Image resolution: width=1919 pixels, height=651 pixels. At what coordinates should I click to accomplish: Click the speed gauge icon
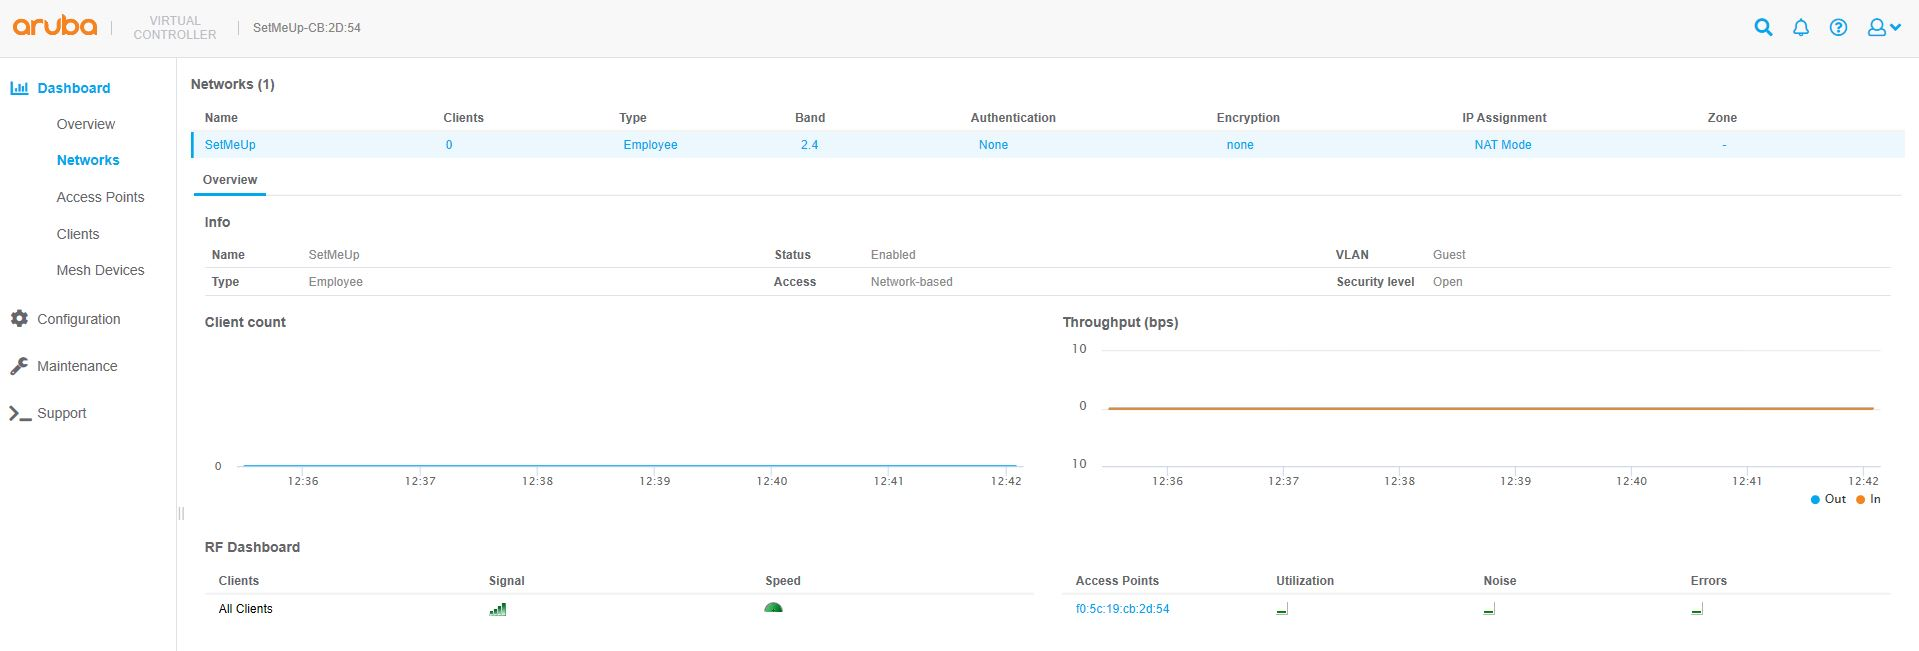[773, 607]
